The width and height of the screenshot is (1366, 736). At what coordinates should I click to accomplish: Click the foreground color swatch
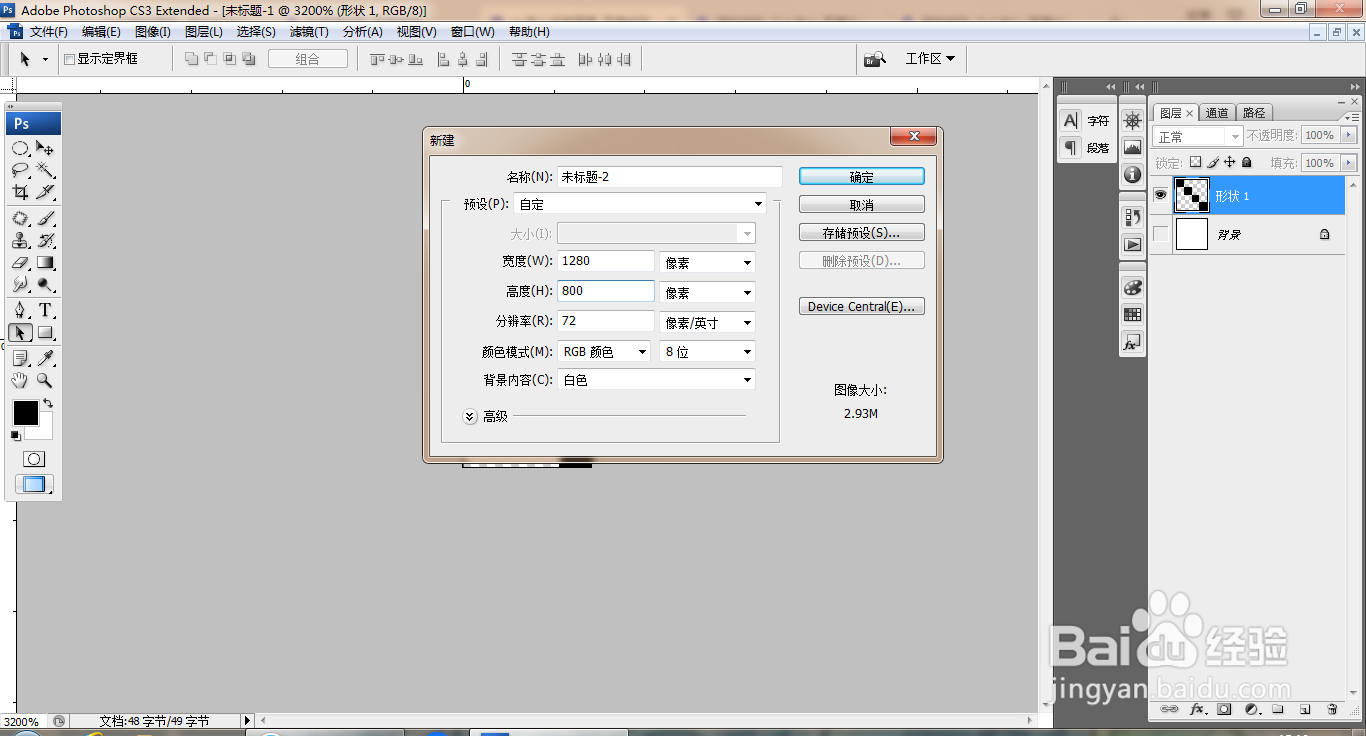[25, 413]
